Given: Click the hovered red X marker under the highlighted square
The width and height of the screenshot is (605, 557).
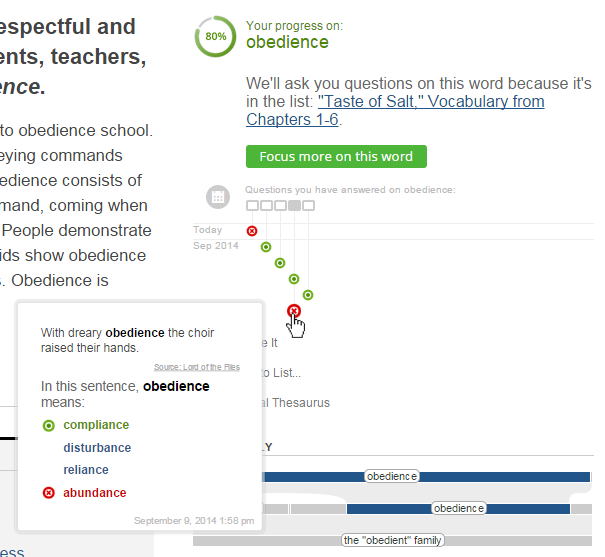Looking at the screenshot, I should click(294, 311).
